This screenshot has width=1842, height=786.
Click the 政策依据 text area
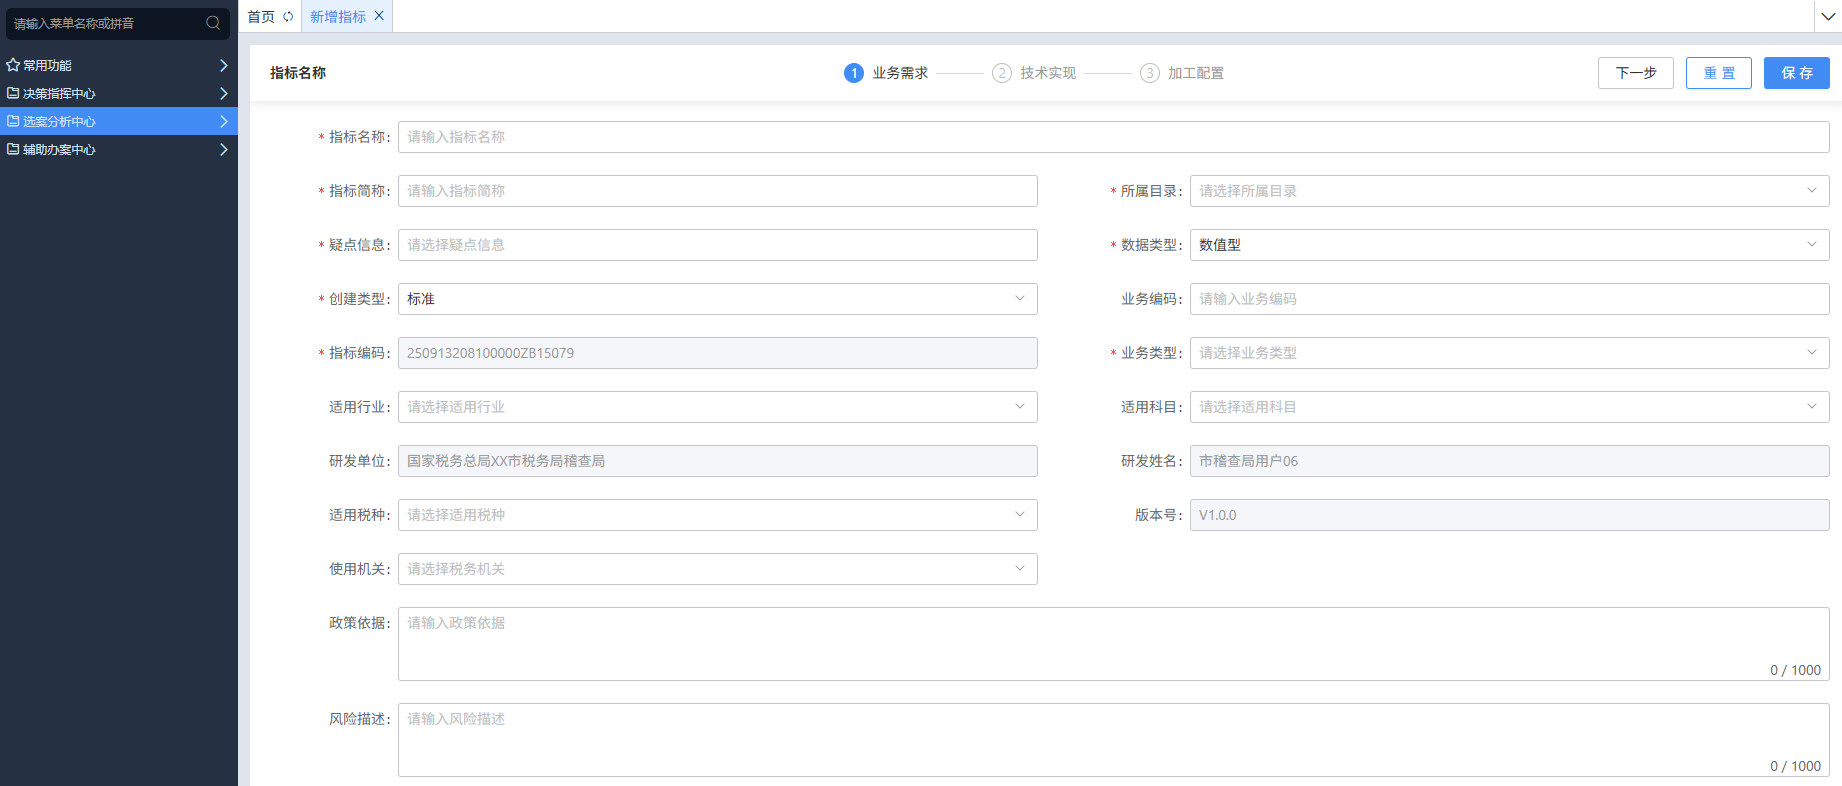(1112, 643)
